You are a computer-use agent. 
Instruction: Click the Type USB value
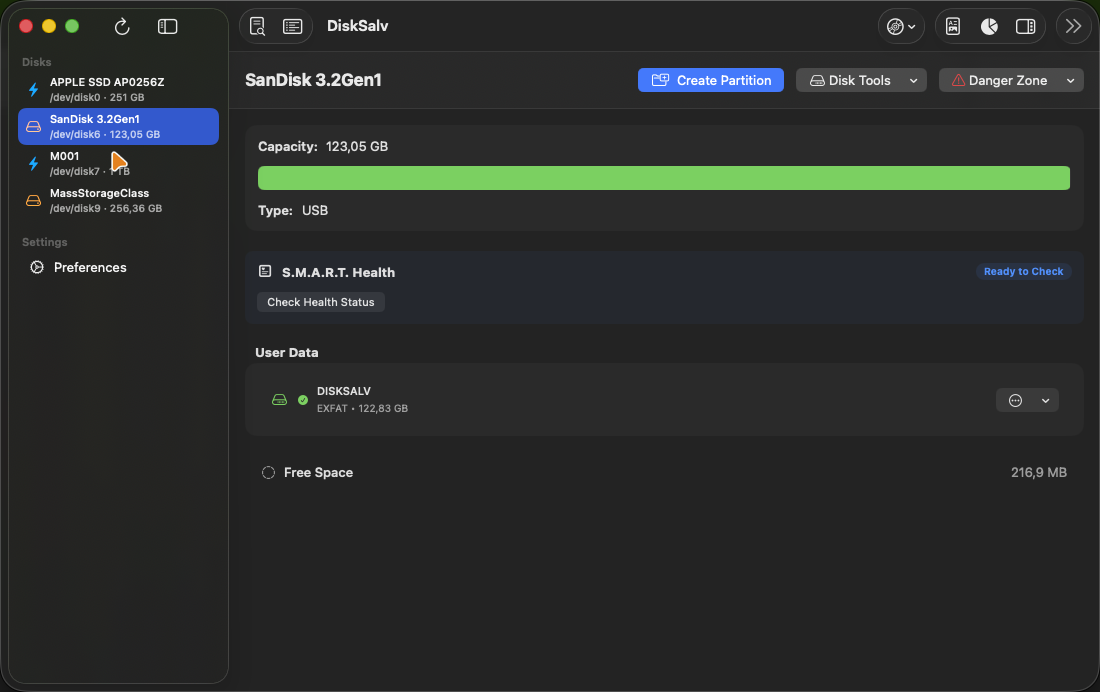pos(315,211)
